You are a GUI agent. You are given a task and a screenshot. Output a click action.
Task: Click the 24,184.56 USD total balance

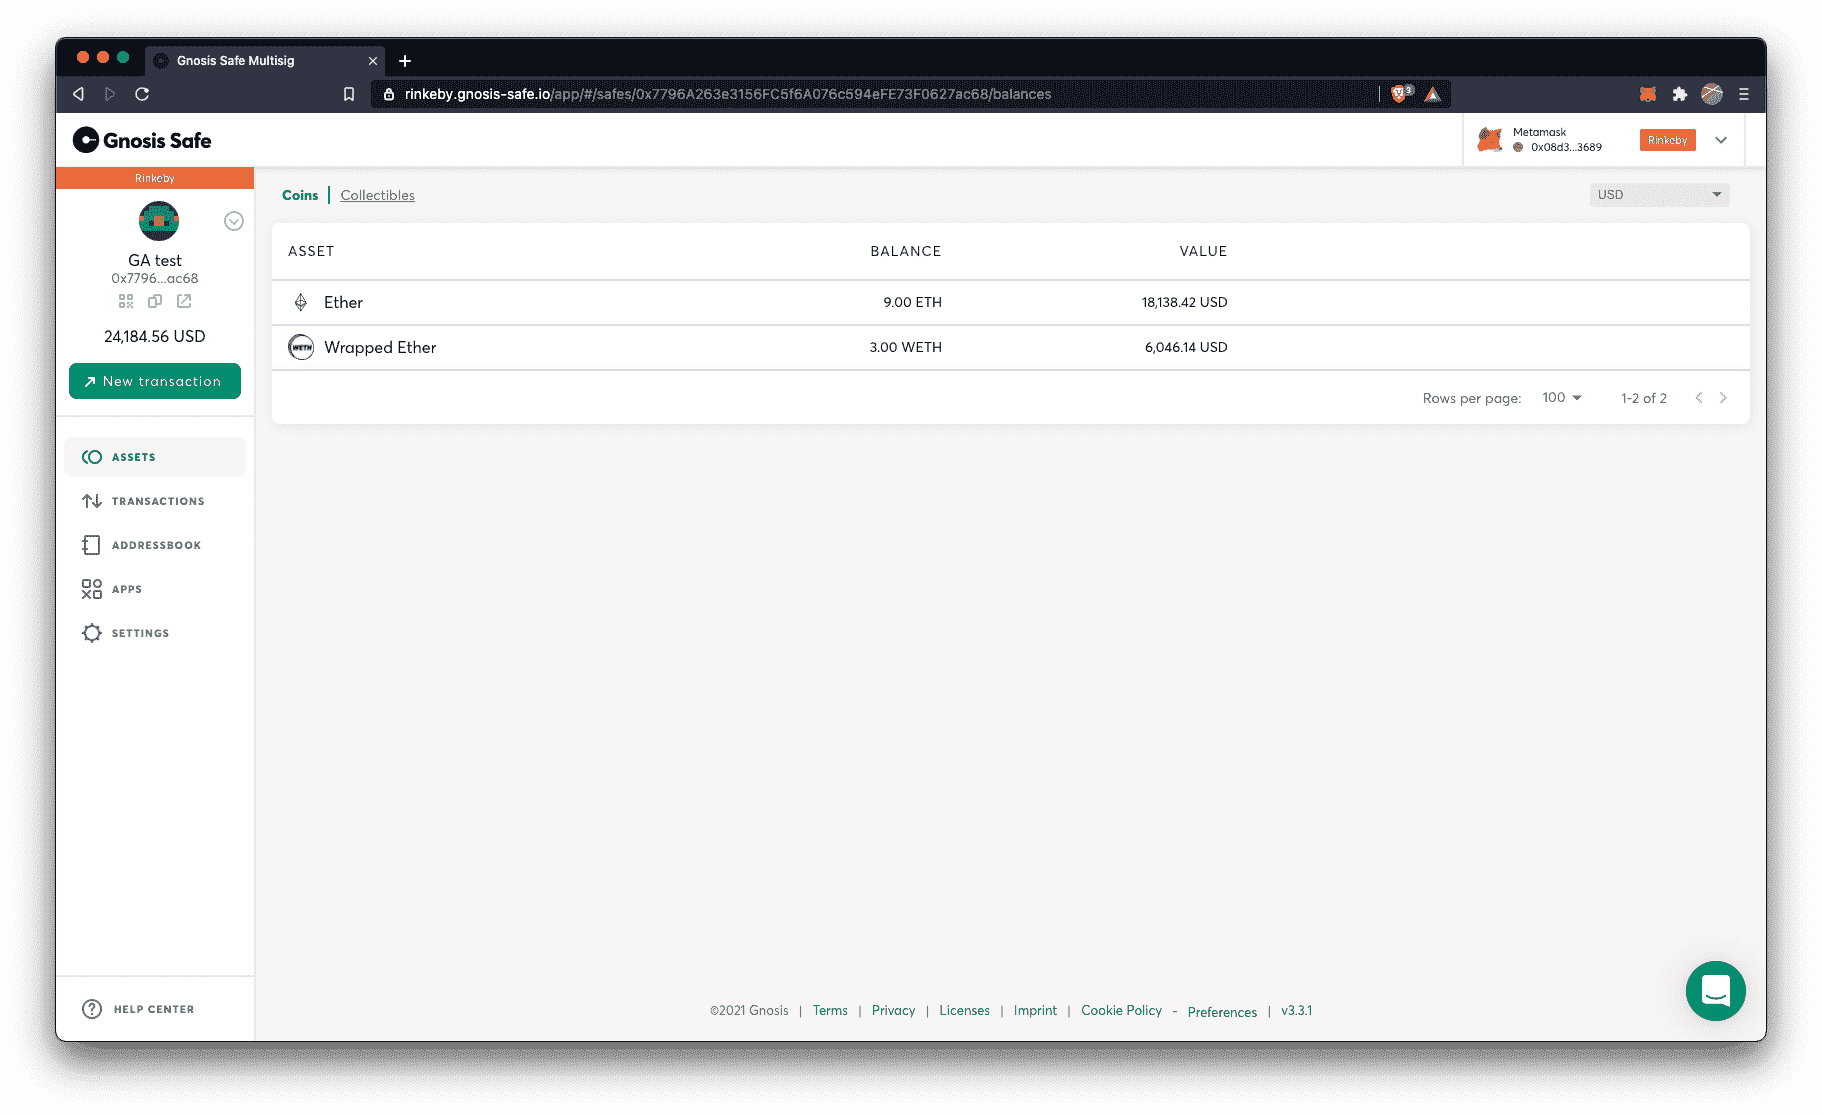click(155, 336)
